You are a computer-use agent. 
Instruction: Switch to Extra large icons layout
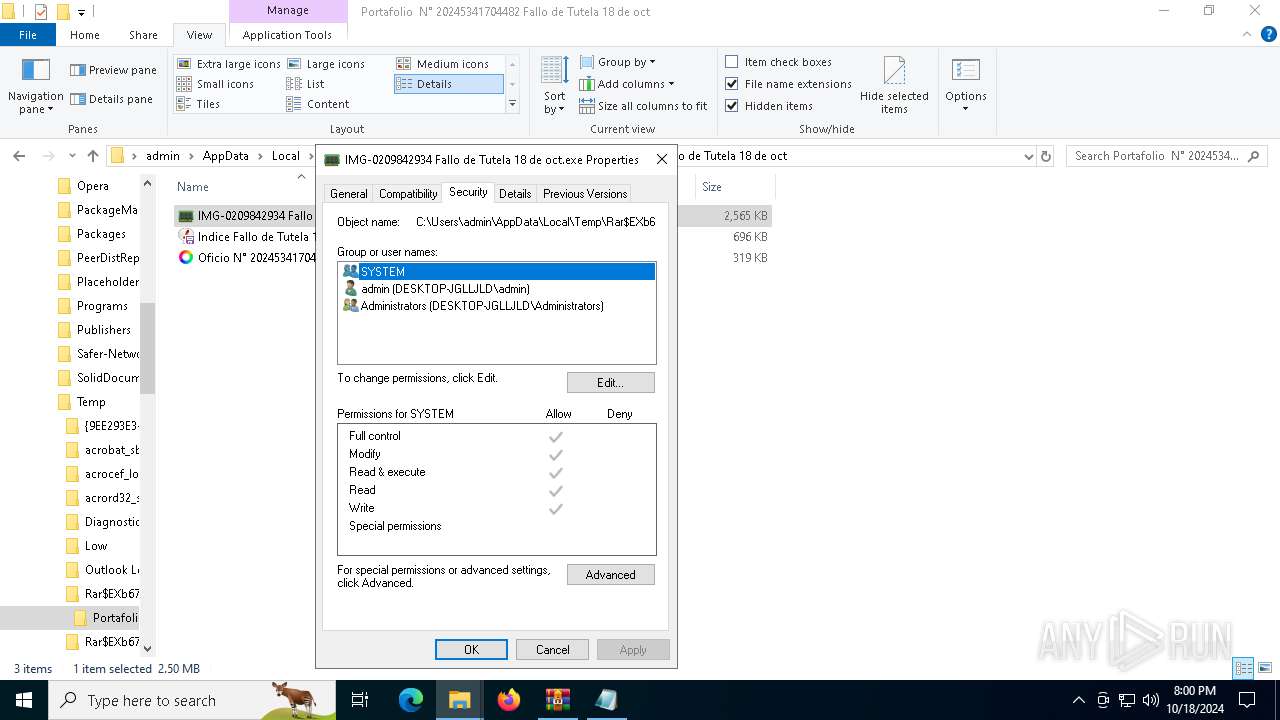(229, 64)
